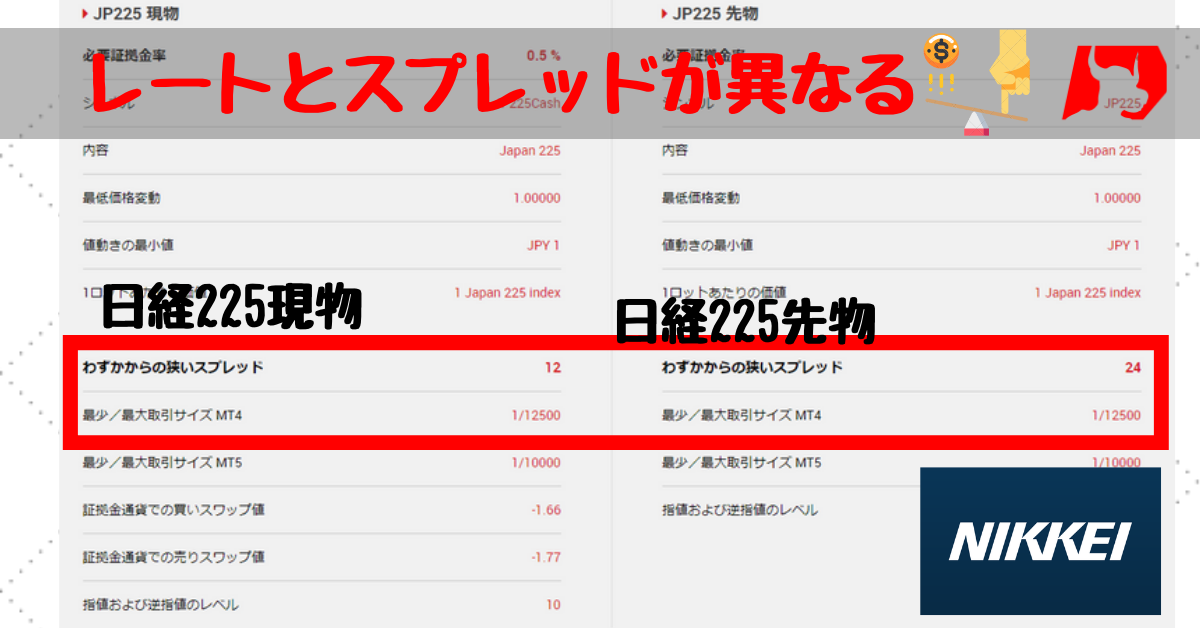Click the sell swap value -1.77
The height and width of the screenshot is (628, 1200).
pyautogui.click(x=546, y=557)
